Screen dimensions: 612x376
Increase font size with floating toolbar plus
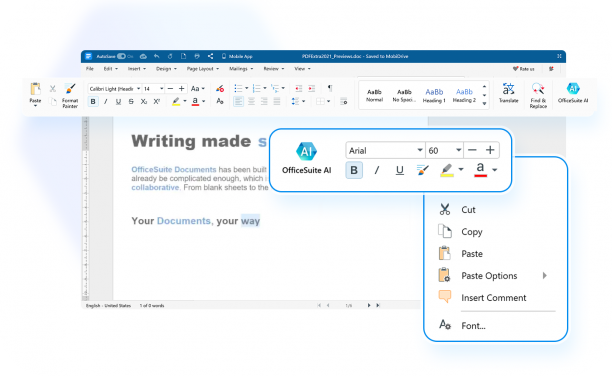(x=490, y=150)
